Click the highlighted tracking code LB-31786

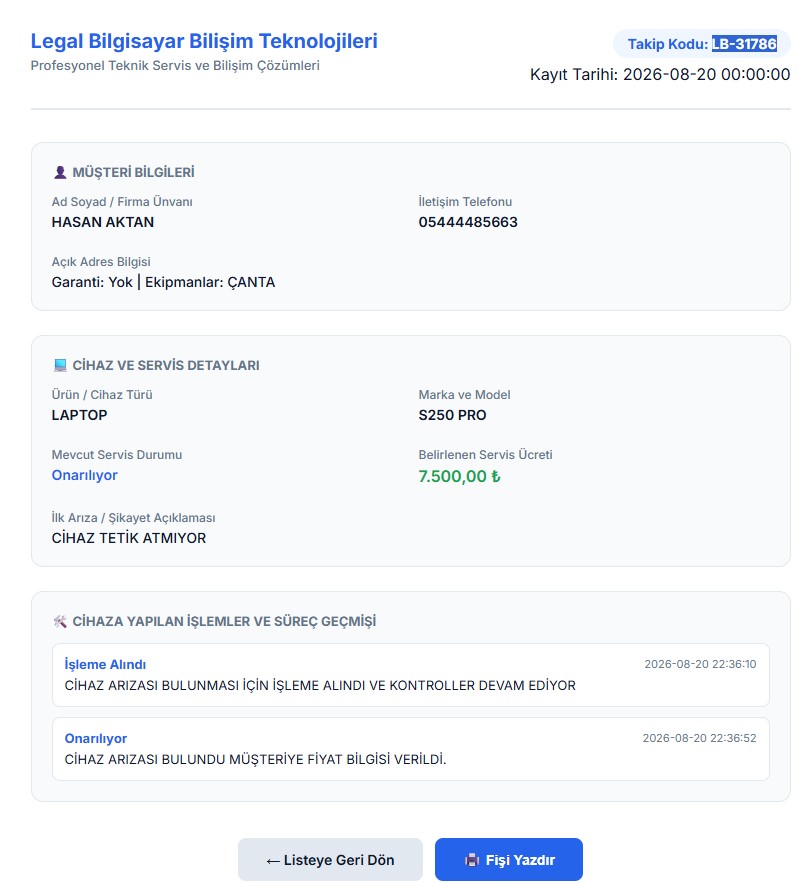(x=744, y=44)
